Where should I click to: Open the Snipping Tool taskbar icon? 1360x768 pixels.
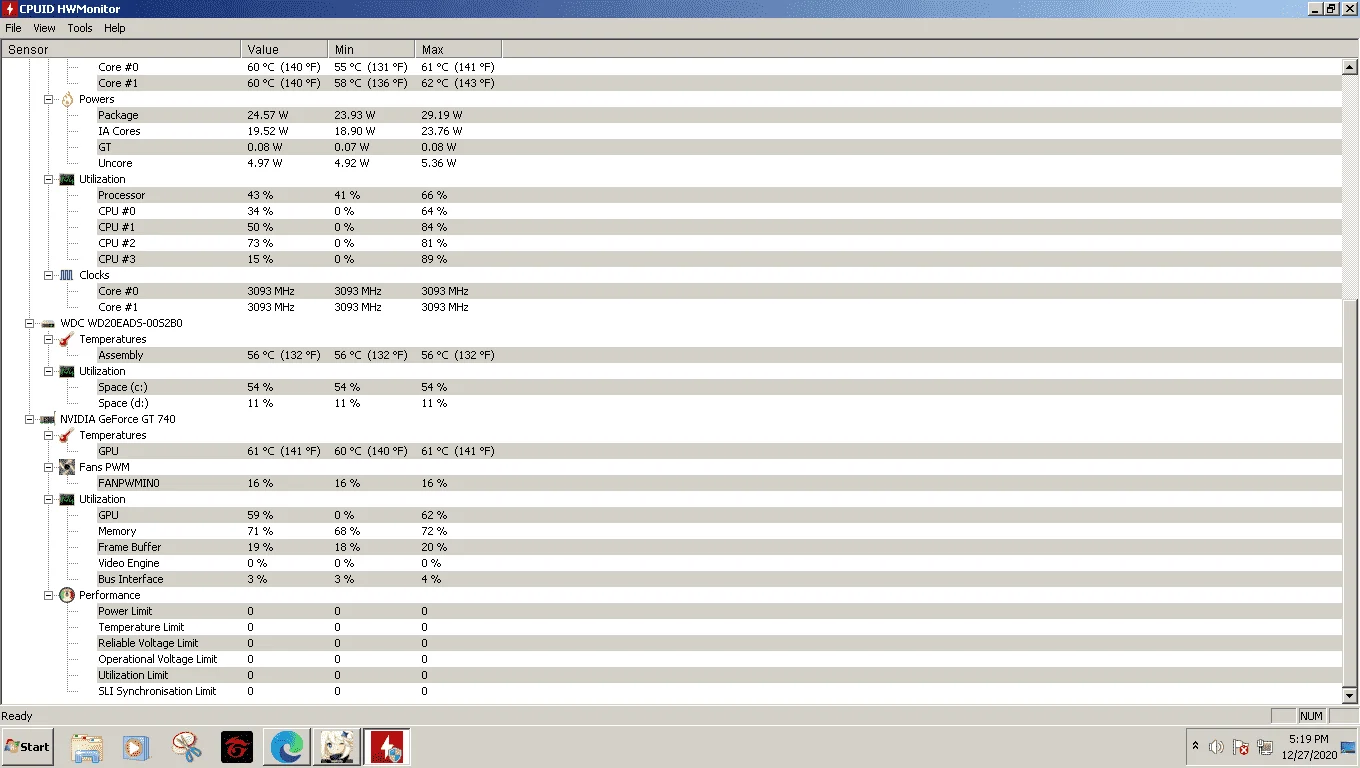click(186, 747)
